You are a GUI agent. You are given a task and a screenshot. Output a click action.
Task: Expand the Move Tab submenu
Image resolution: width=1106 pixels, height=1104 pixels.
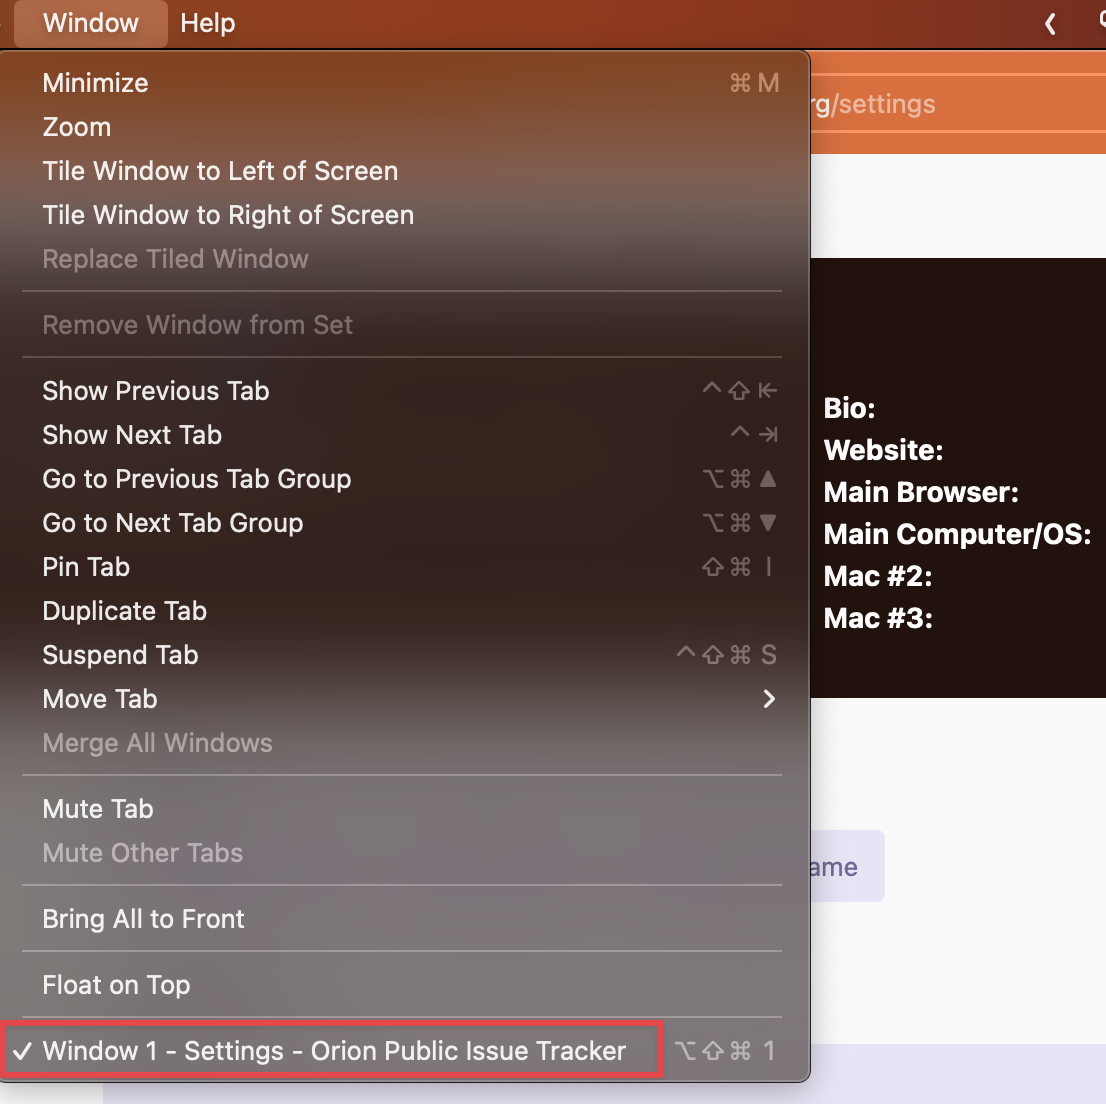(x=100, y=699)
